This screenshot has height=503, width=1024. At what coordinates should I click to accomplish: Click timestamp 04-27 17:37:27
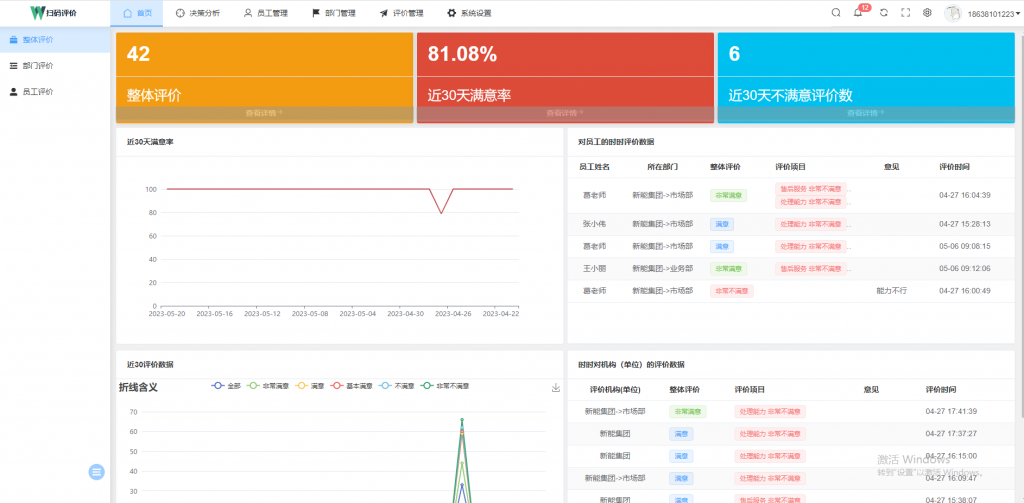tap(951, 434)
